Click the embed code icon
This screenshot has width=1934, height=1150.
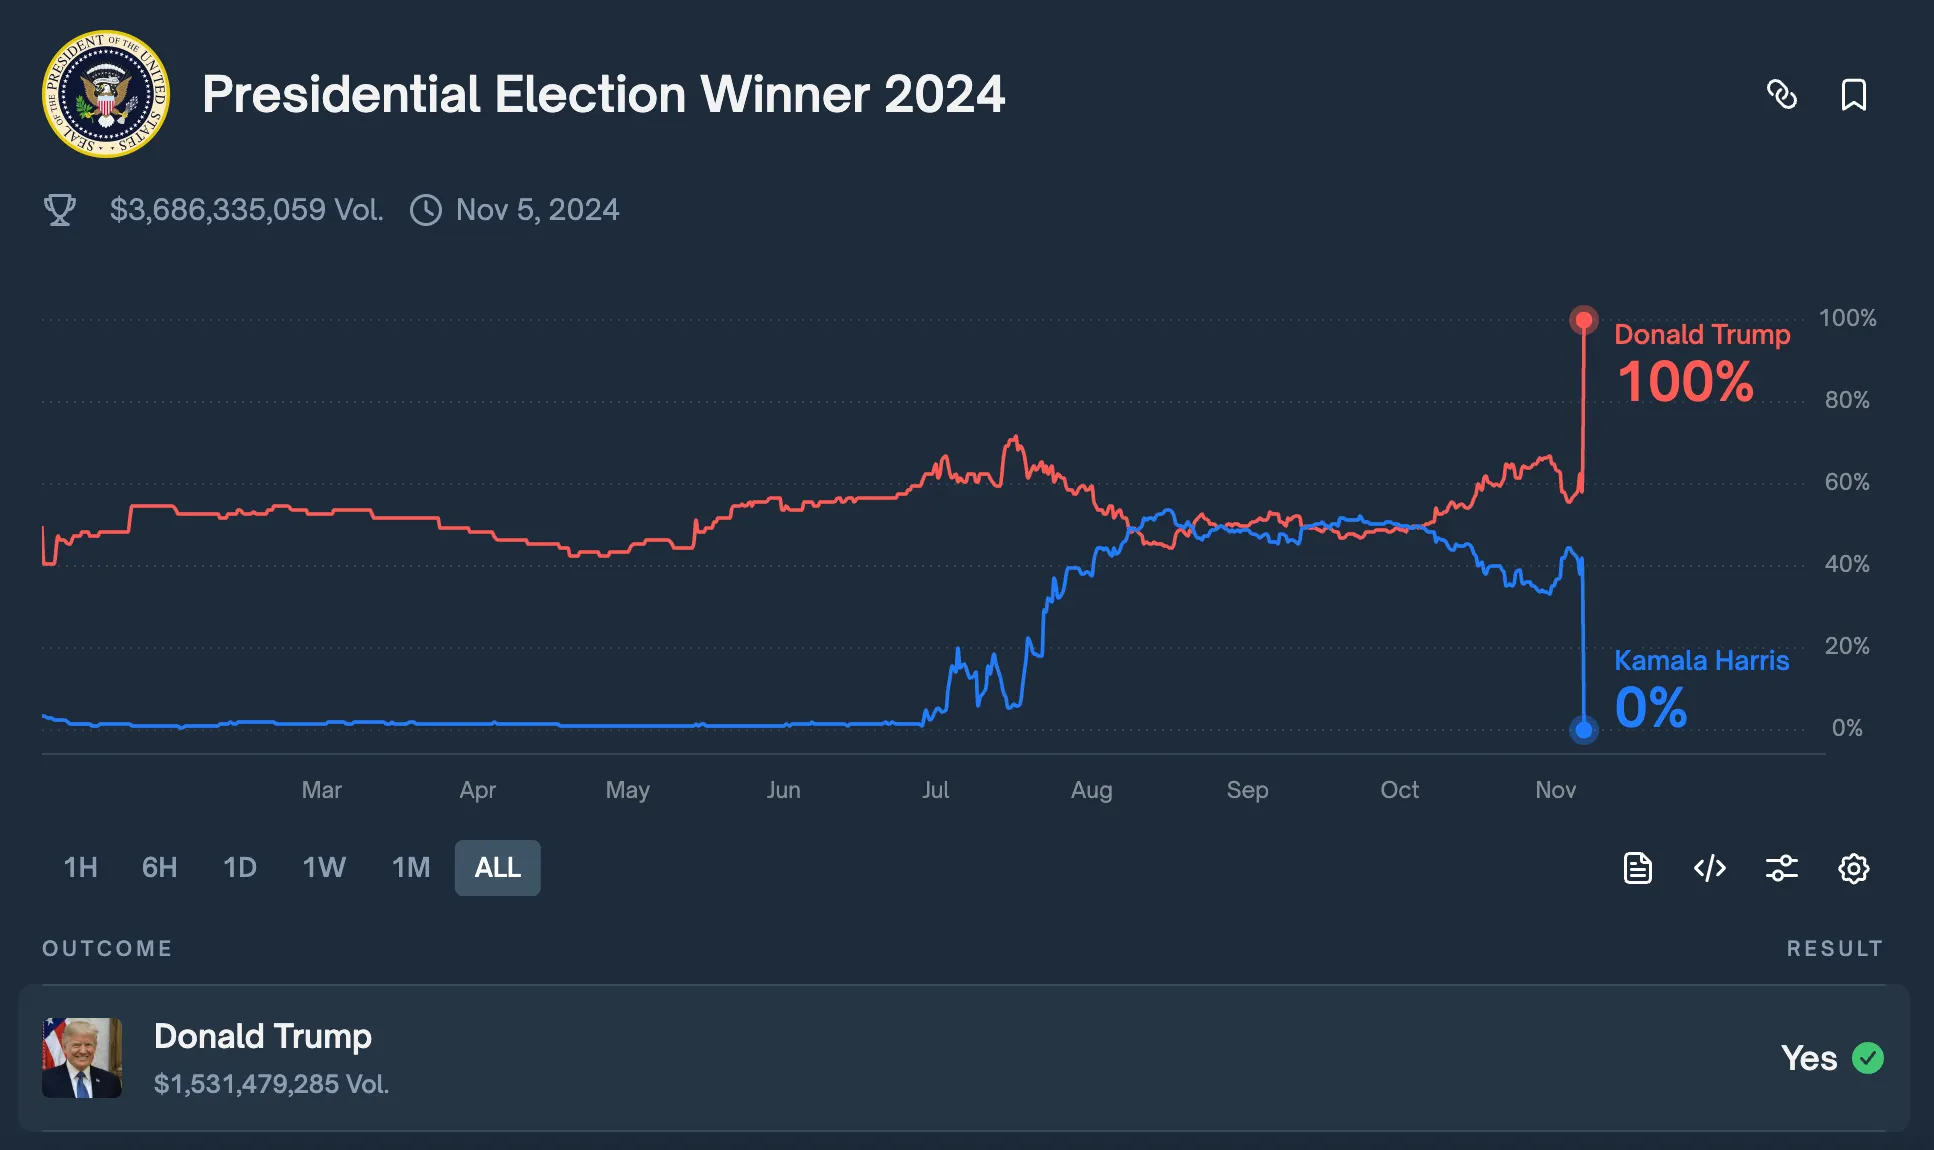click(1710, 868)
